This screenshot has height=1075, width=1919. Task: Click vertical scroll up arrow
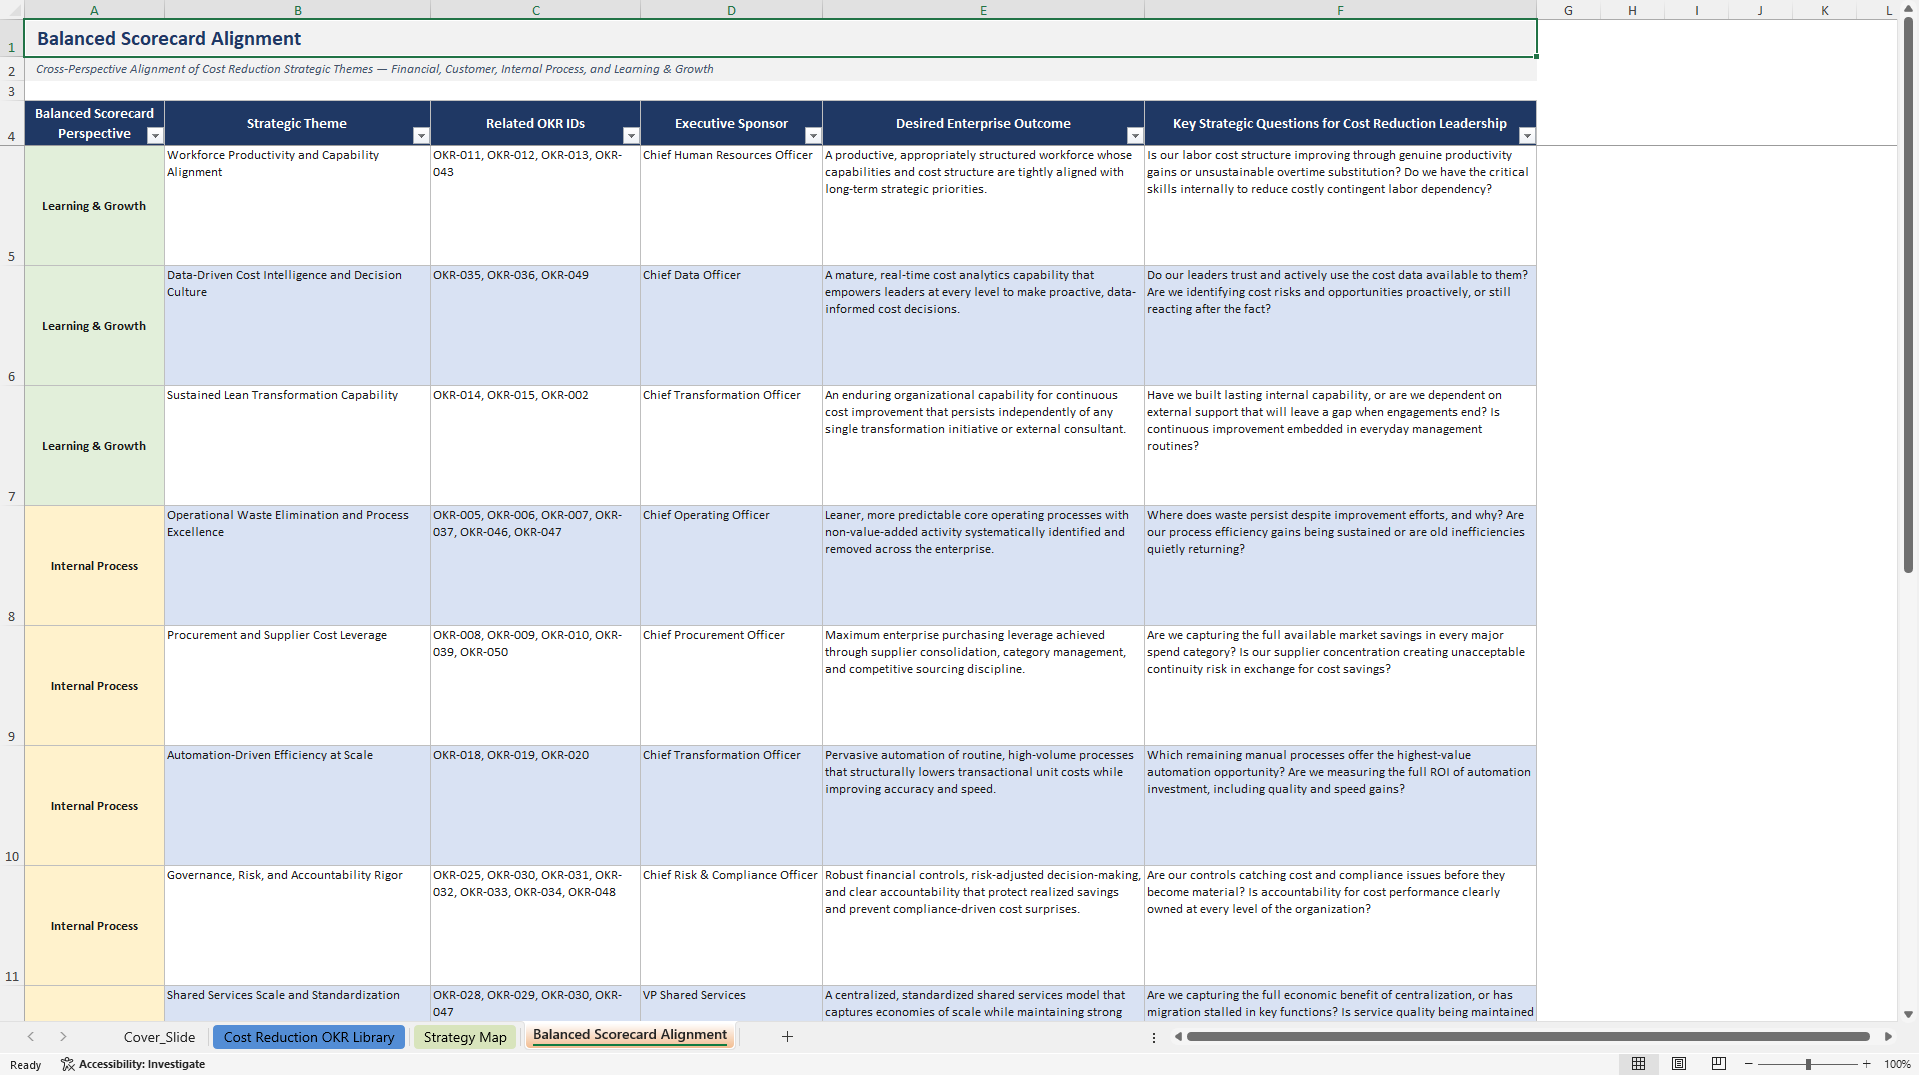tap(1908, 9)
